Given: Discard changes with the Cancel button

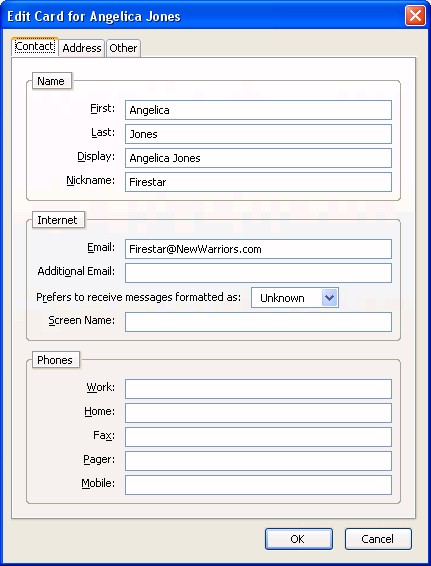Looking at the screenshot, I should tap(378, 539).
